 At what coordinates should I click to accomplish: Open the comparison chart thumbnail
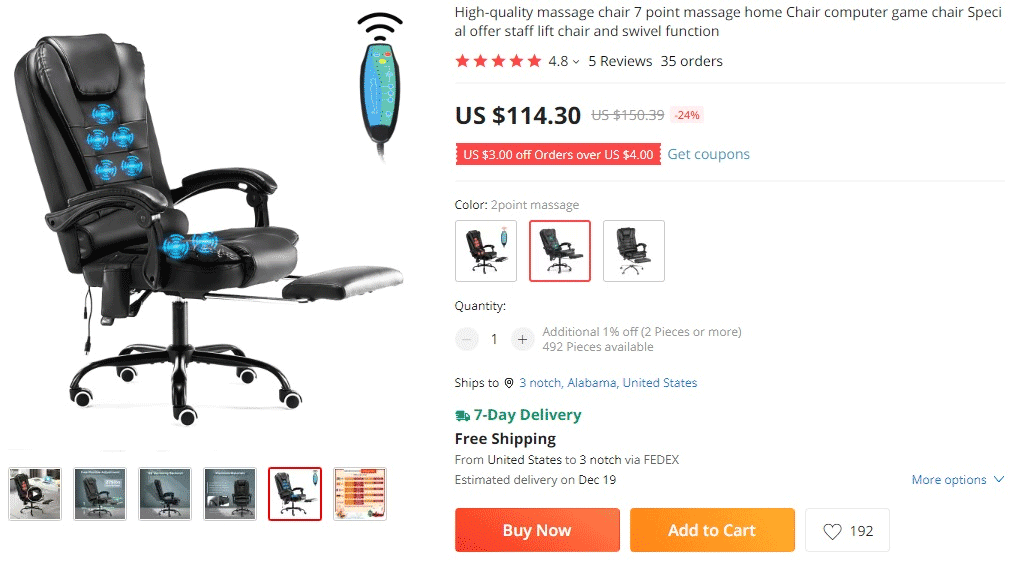[x=360, y=494]
